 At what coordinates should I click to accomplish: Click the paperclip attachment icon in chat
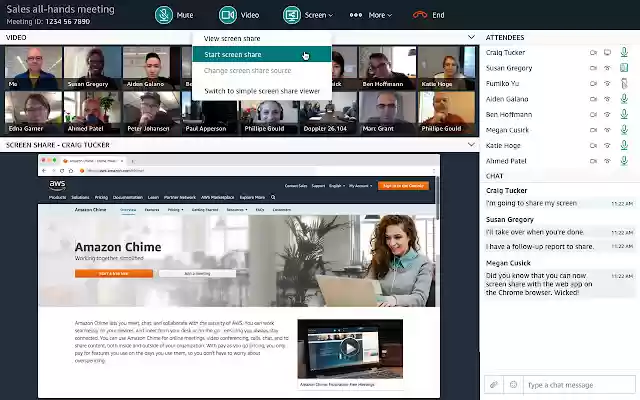(x=494, y=384)
